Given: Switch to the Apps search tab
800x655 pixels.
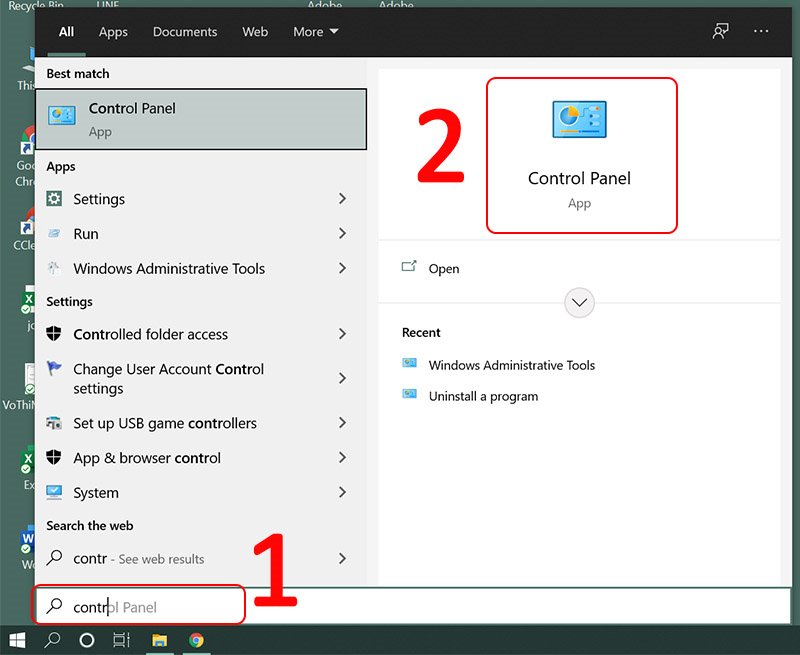Looking at the screenshot, I should pos(113,32).
